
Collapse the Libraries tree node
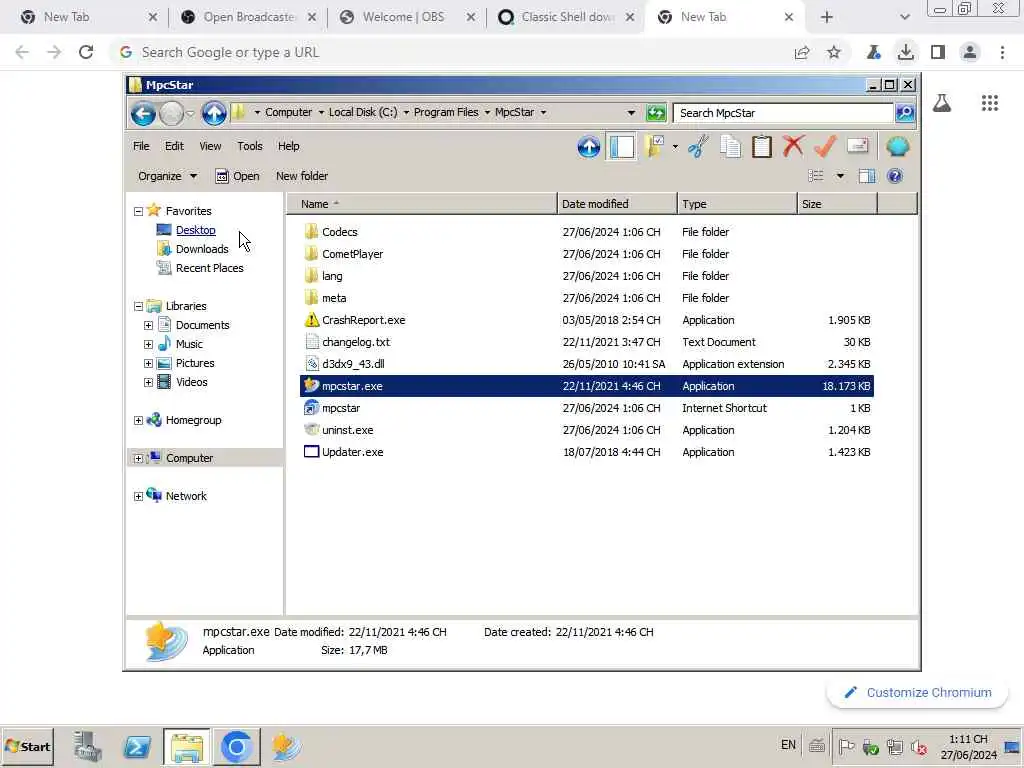tap(138, 306)
